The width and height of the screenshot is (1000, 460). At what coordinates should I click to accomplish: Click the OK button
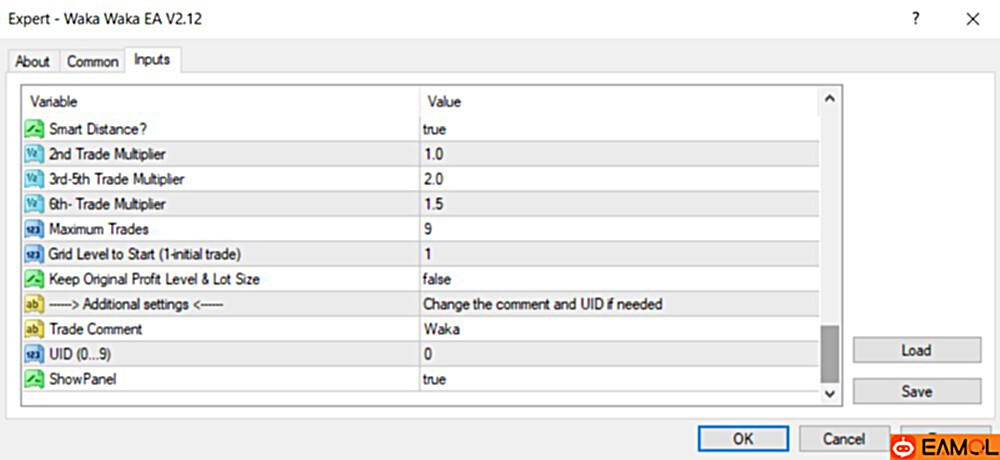pyautogui.click(x=743, y=439)
